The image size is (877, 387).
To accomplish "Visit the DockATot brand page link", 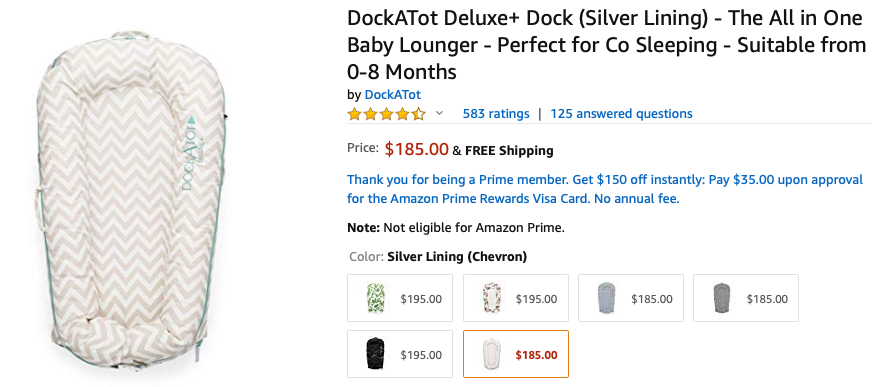I will tap(392, 95).
